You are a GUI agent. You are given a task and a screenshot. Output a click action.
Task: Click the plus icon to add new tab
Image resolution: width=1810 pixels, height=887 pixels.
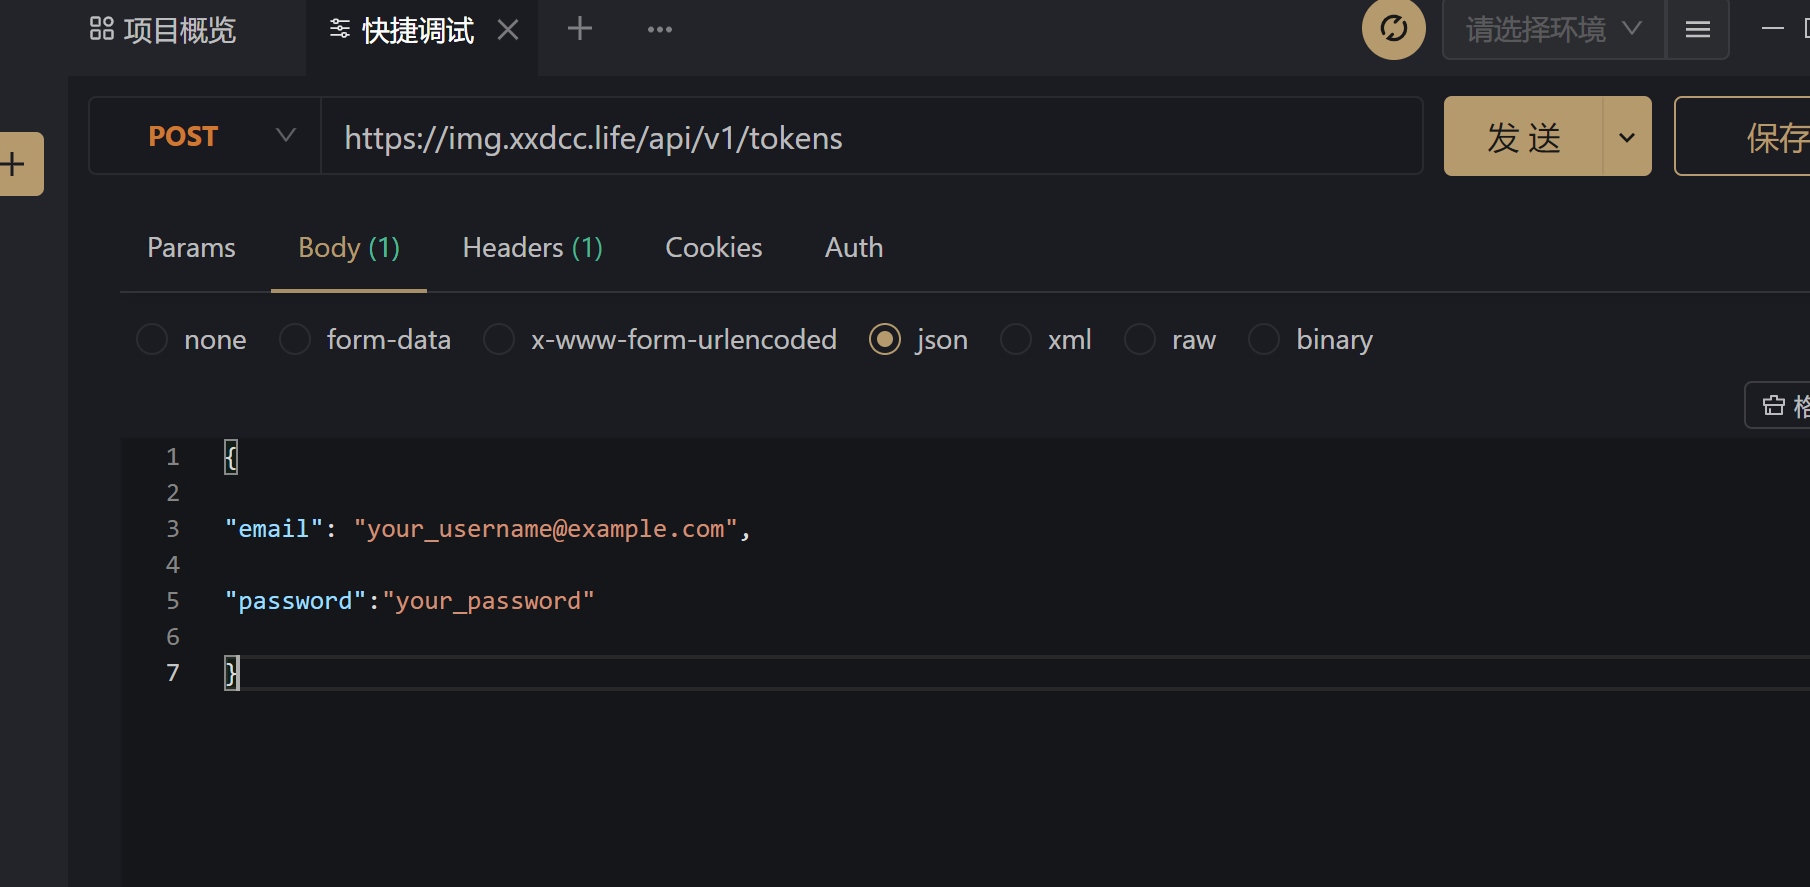pyautogui.click(x=580, y=29)
